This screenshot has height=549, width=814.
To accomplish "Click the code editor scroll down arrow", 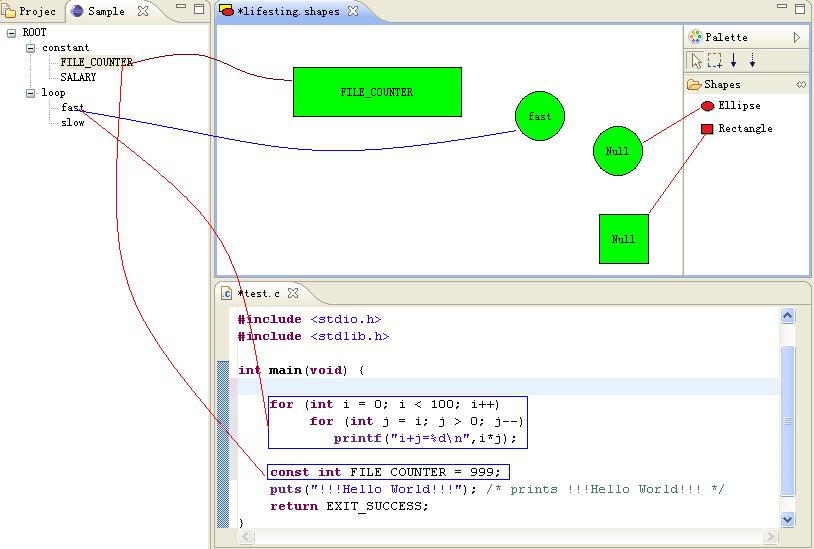I will click(788, 519).
